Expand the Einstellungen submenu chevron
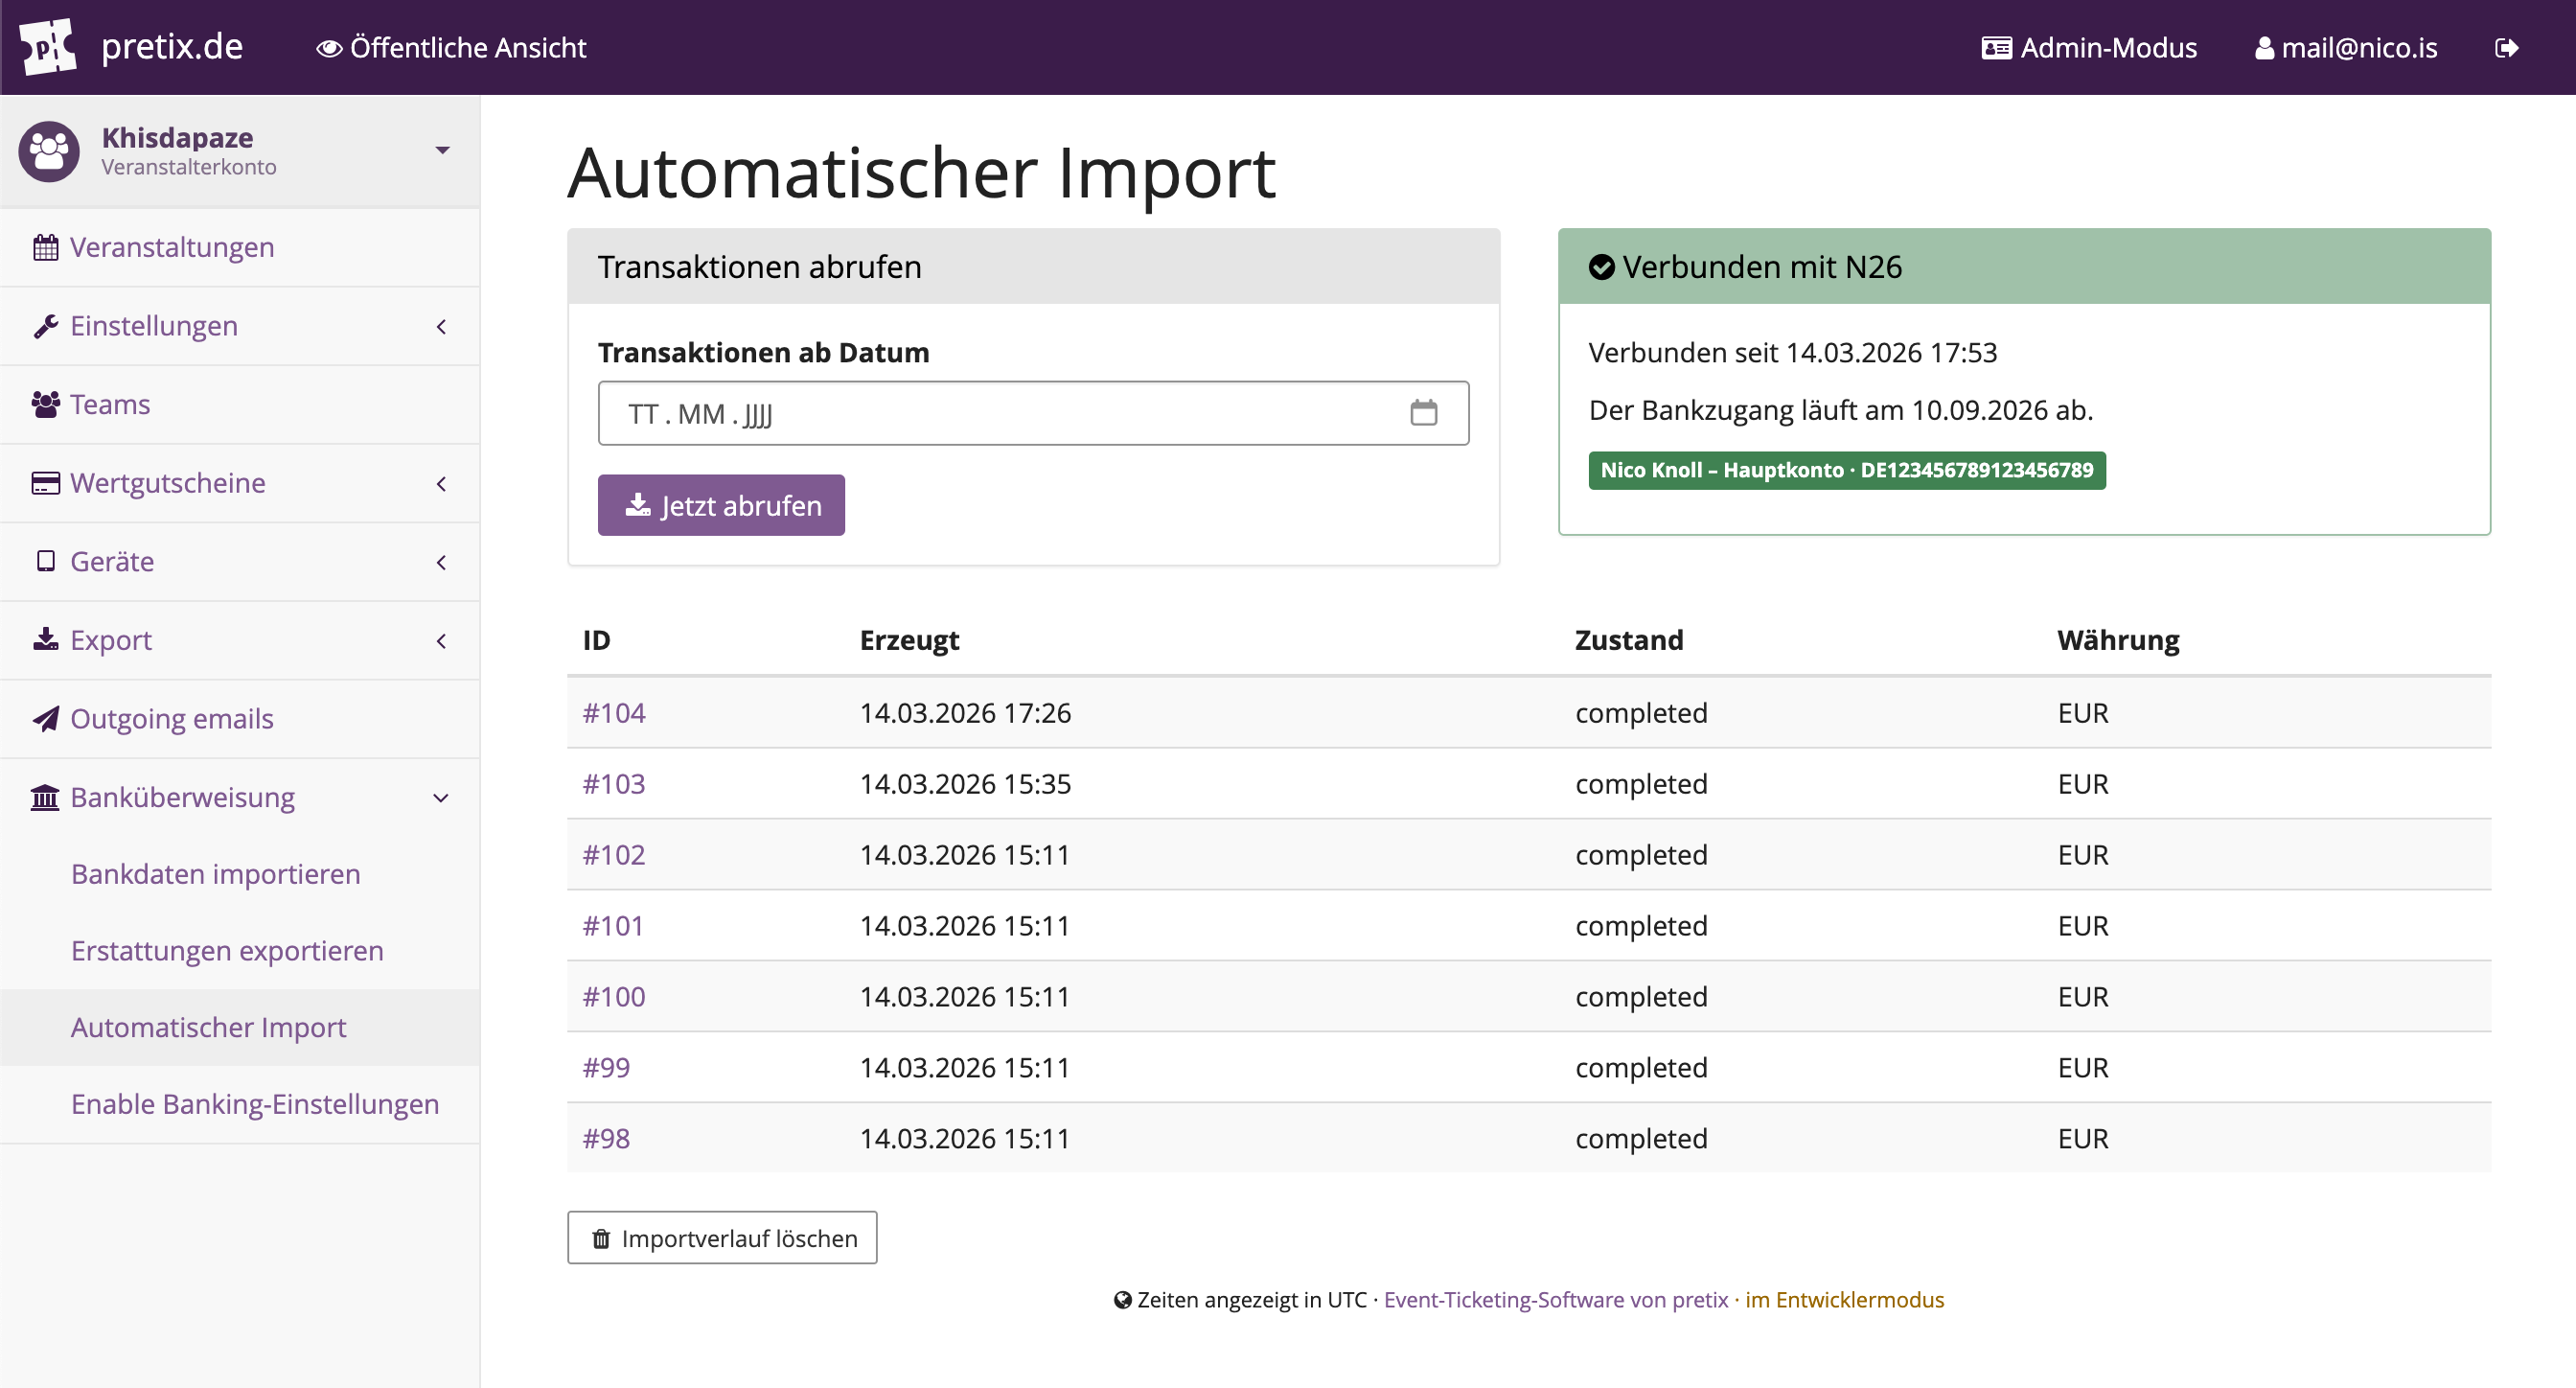Viewport: 2576px width, 1388px height. pyautogui.click(x=441, y=326)
